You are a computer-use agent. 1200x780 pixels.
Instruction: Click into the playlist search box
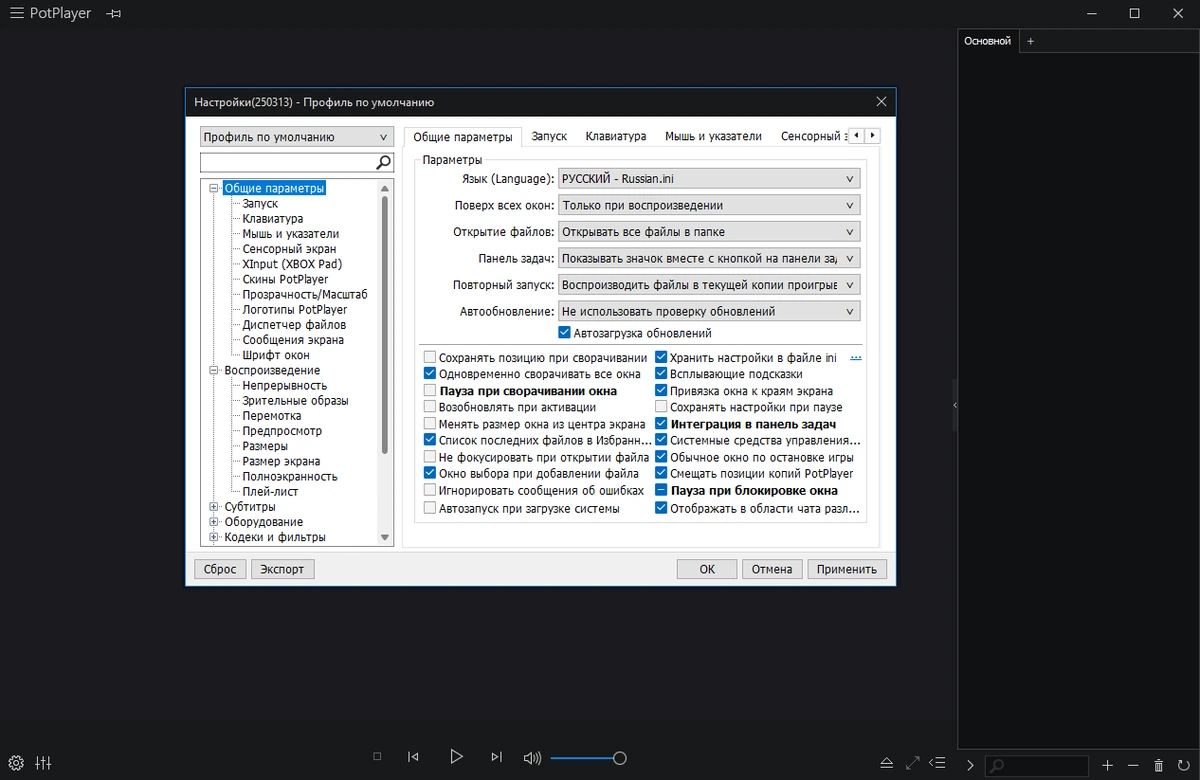[x=1037, y=766]
